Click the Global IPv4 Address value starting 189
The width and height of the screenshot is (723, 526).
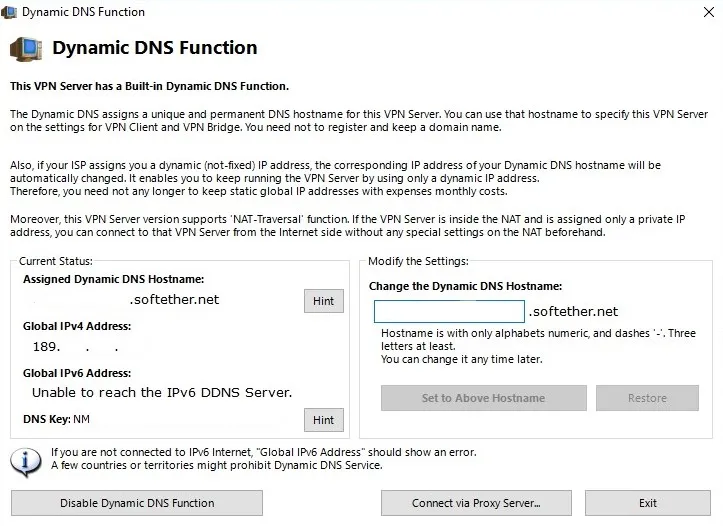pos(76,347)
